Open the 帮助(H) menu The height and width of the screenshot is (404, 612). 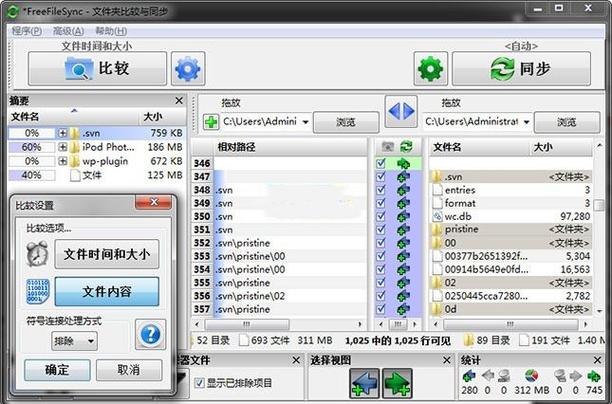pyautogui.click(x=111, y=31)
